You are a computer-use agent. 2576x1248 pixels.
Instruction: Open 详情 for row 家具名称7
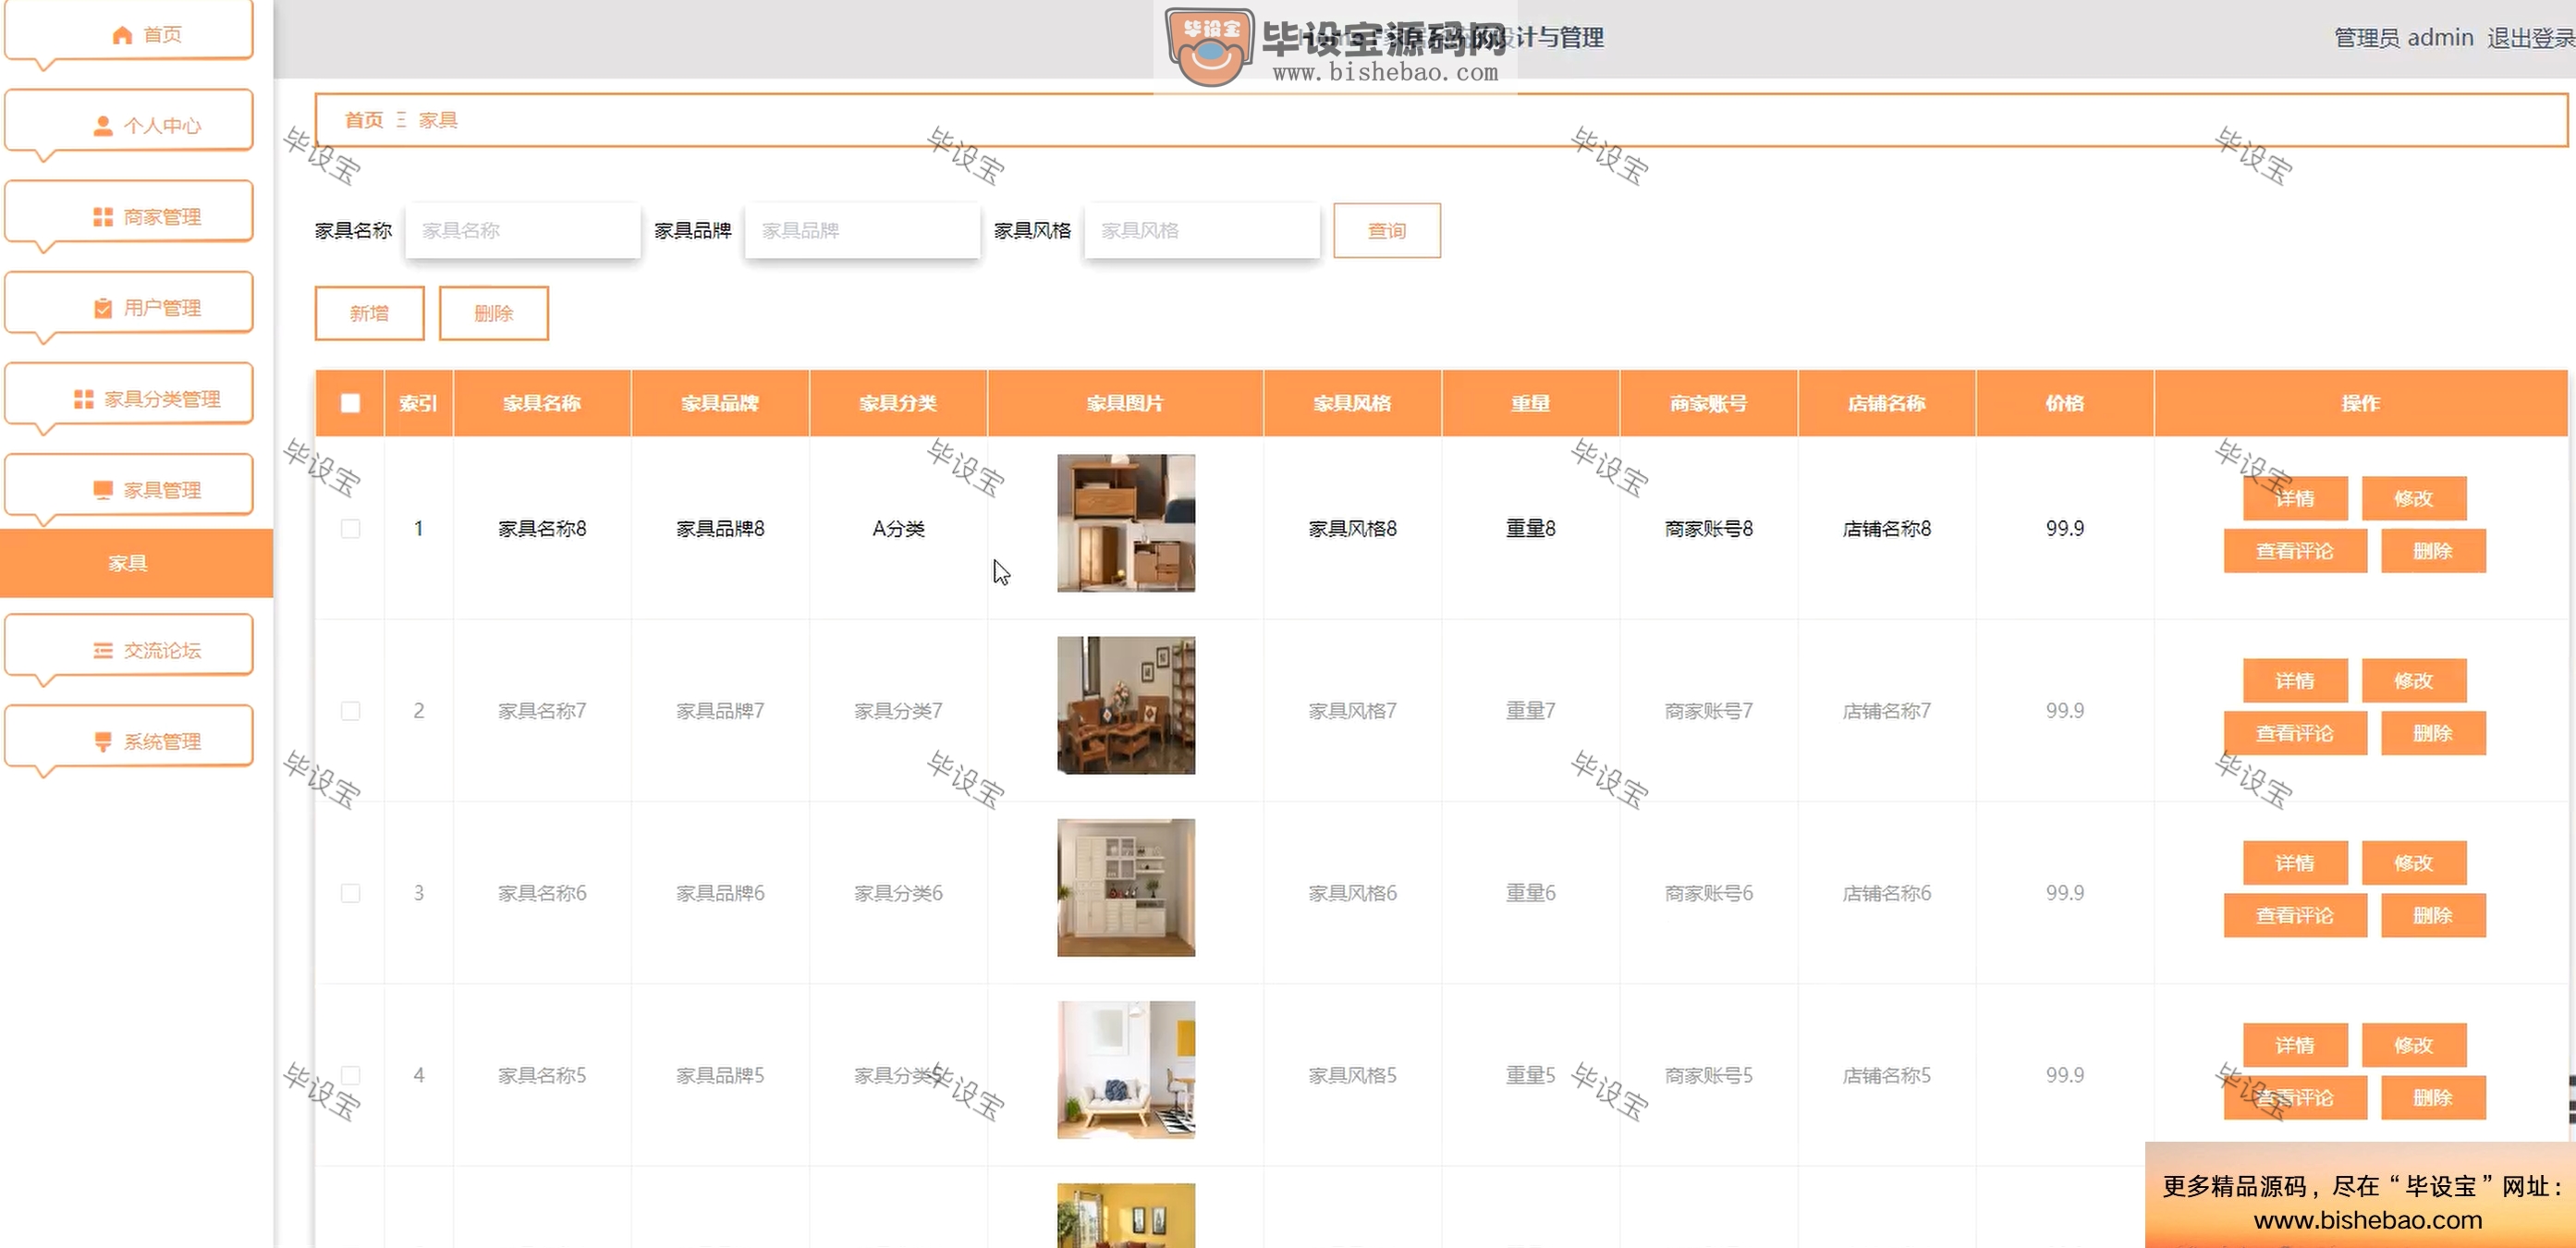click(2295, 681)
